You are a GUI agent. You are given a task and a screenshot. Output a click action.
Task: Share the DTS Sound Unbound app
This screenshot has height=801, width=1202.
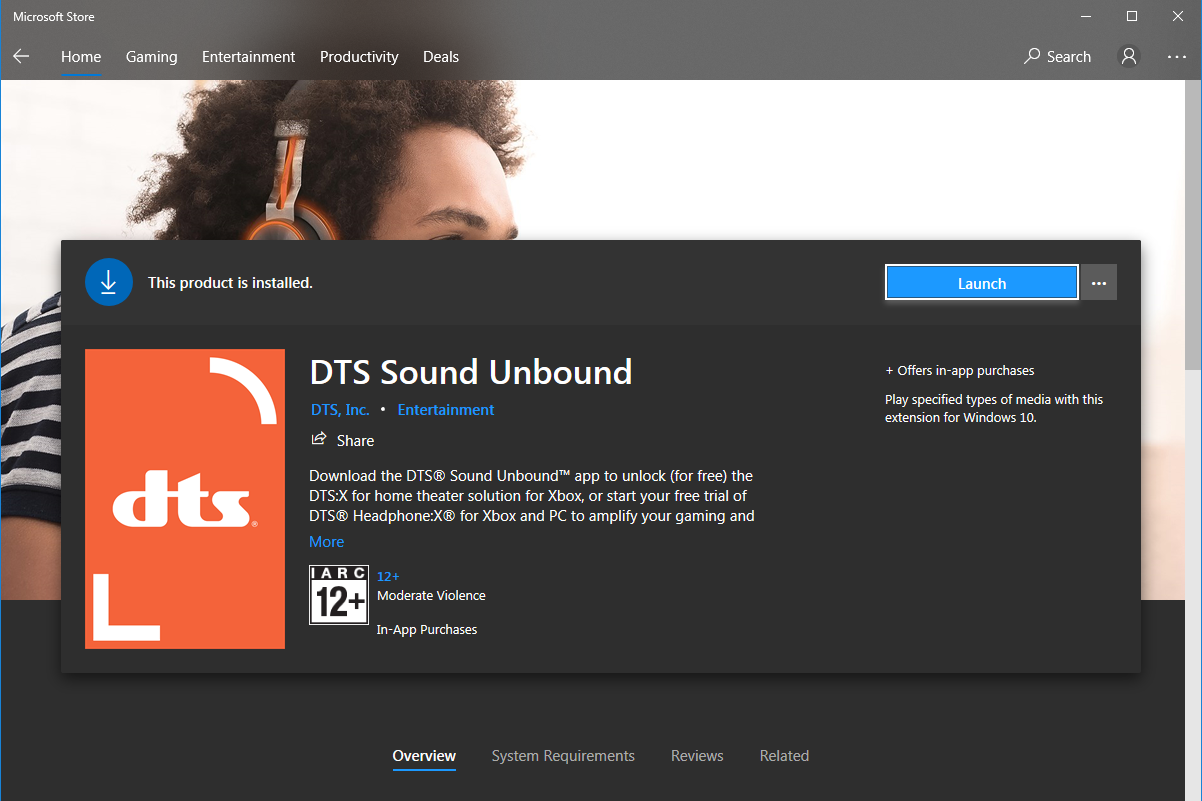(x=343, y=440)
